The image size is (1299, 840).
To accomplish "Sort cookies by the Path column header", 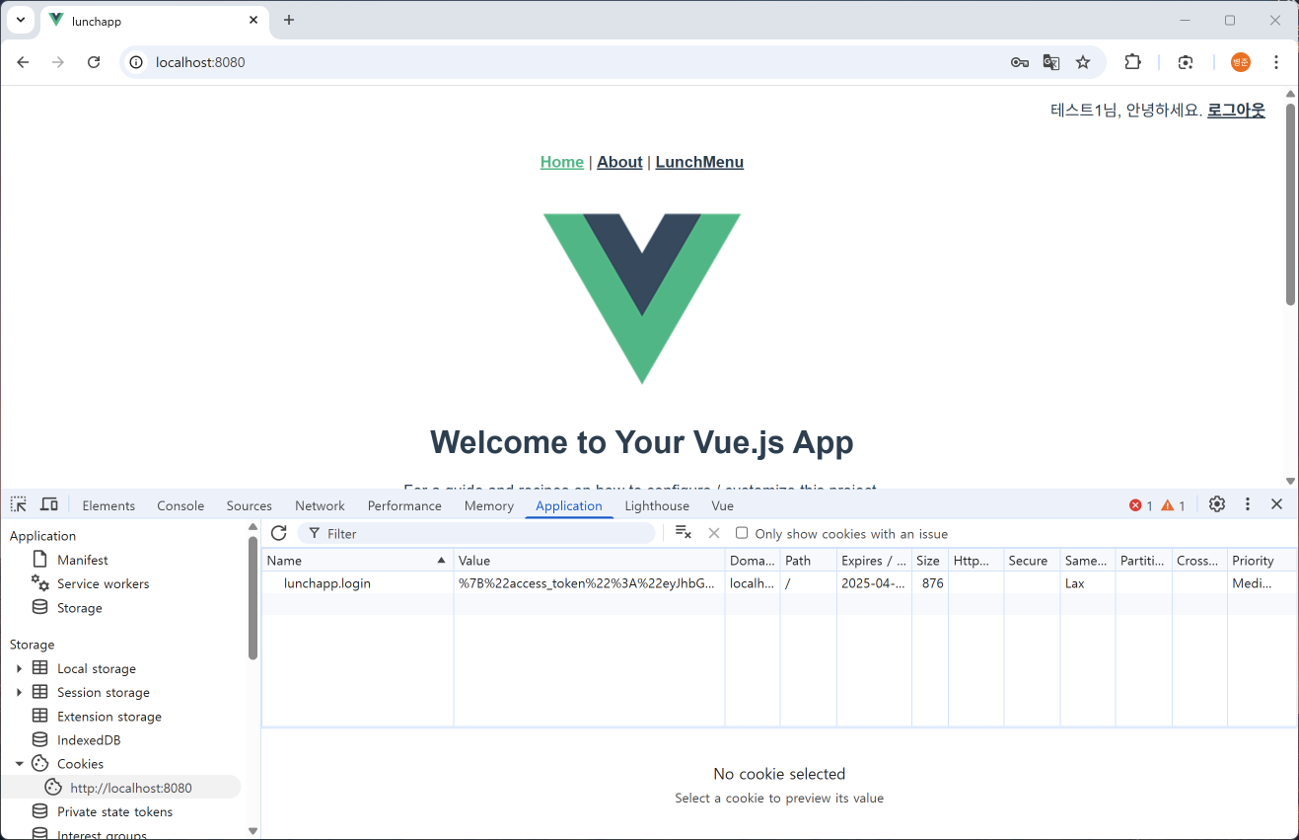I will tap(808, 561).
